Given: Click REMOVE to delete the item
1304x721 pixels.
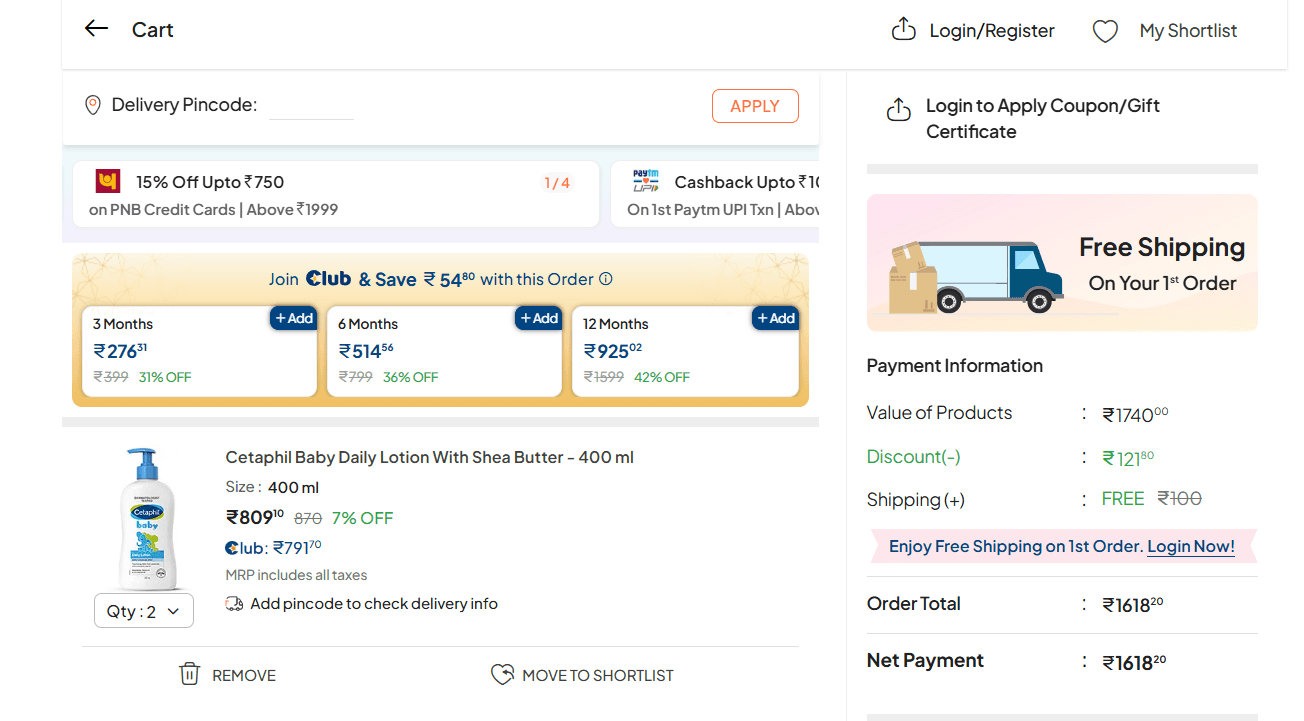Looking at the screenshot, I should click(244, 675).
